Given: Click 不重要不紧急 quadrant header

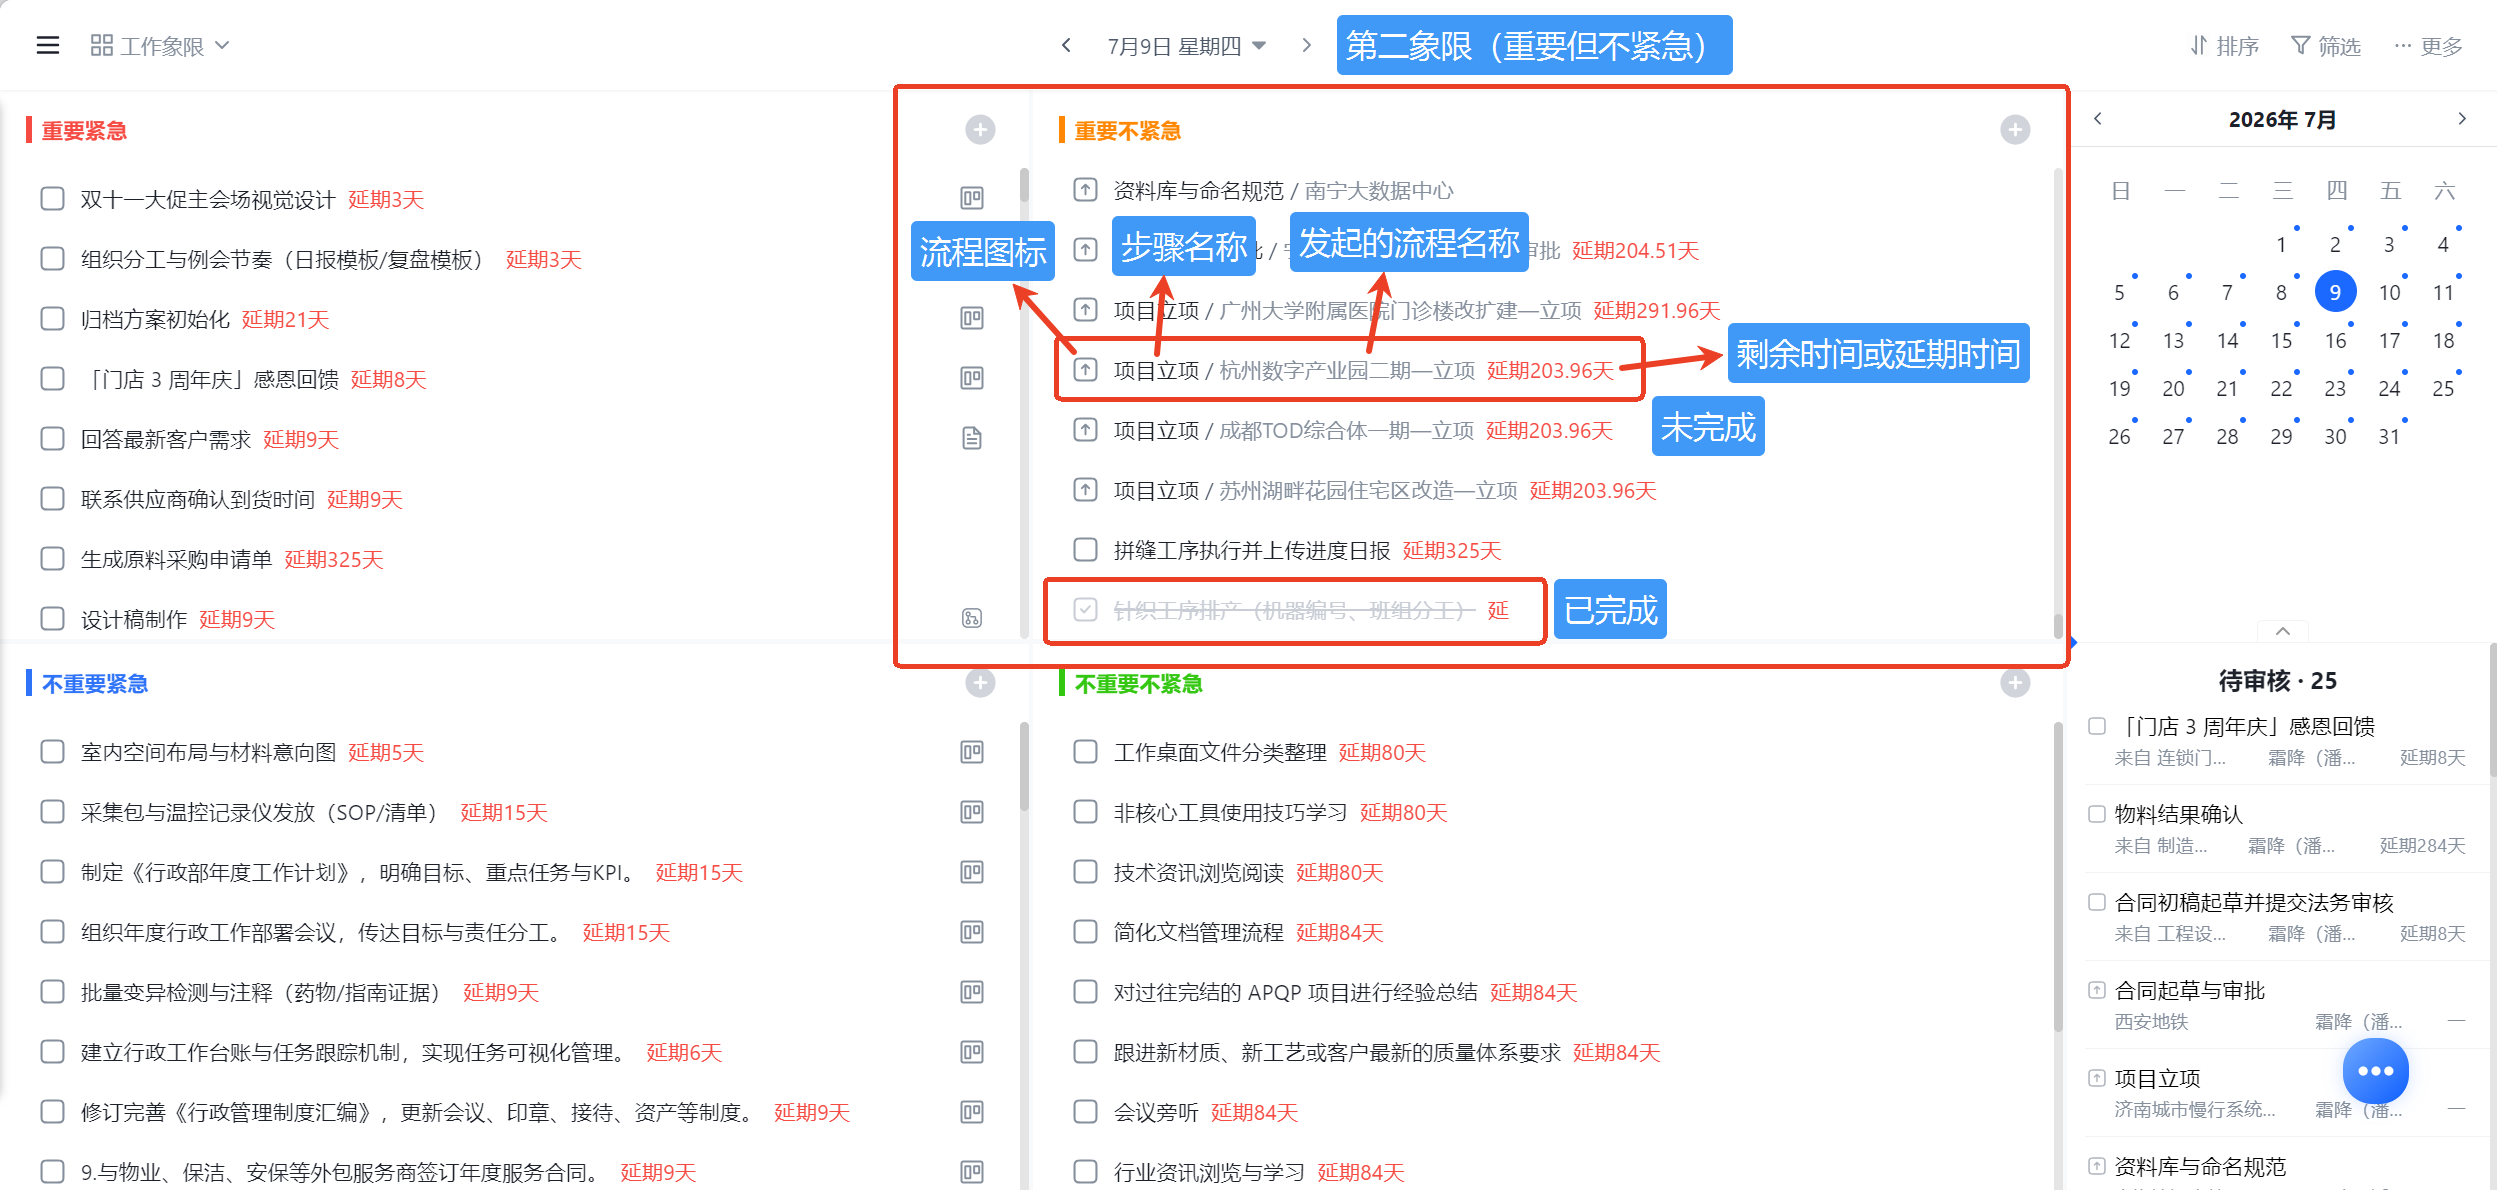Looking at the screenshot, I should point(1138,684).
